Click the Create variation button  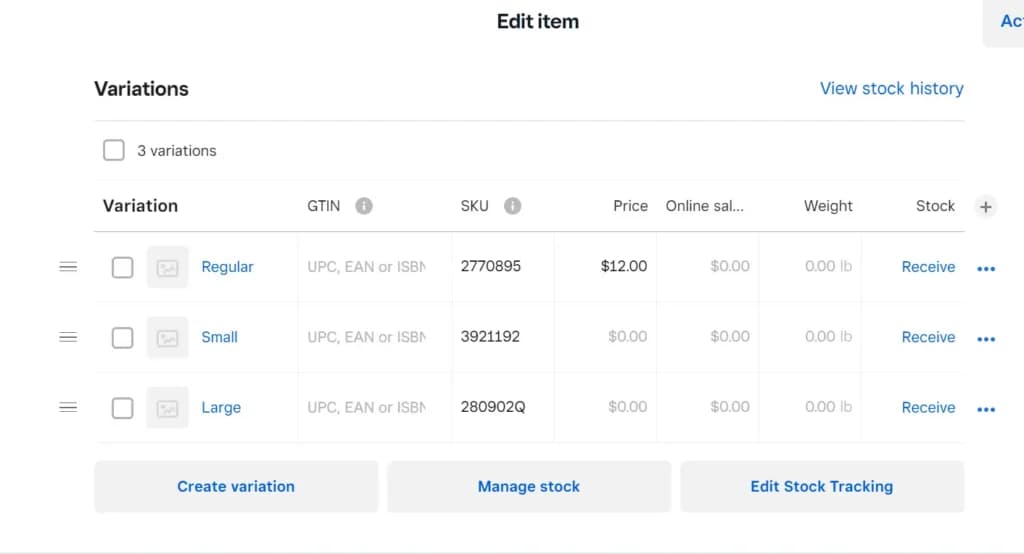(x=236, y=487)
